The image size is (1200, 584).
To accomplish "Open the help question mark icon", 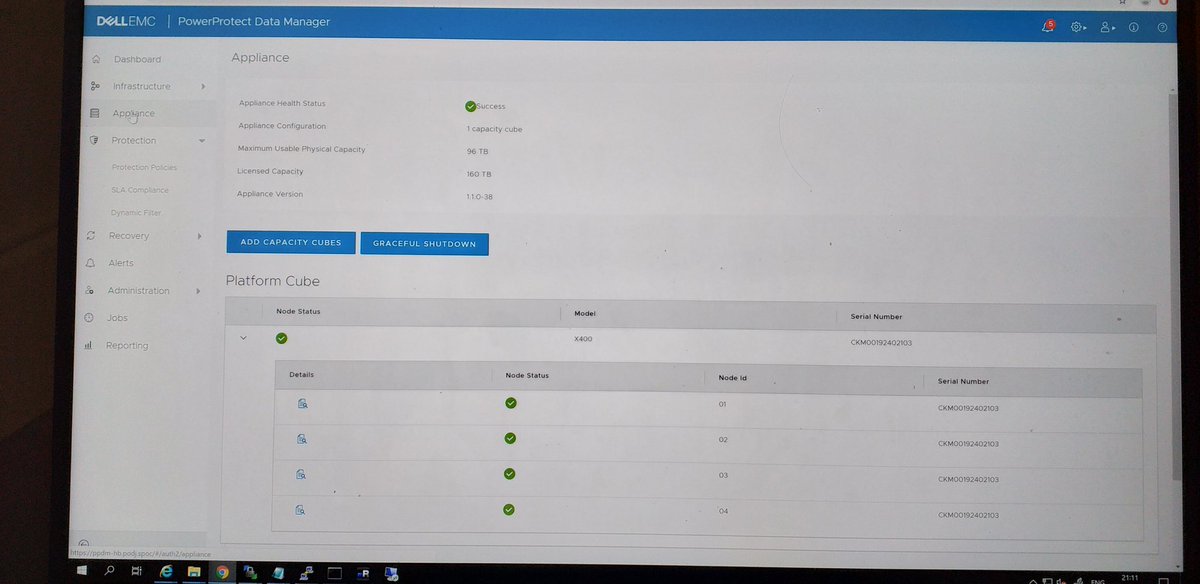I will pos(1162,27).
